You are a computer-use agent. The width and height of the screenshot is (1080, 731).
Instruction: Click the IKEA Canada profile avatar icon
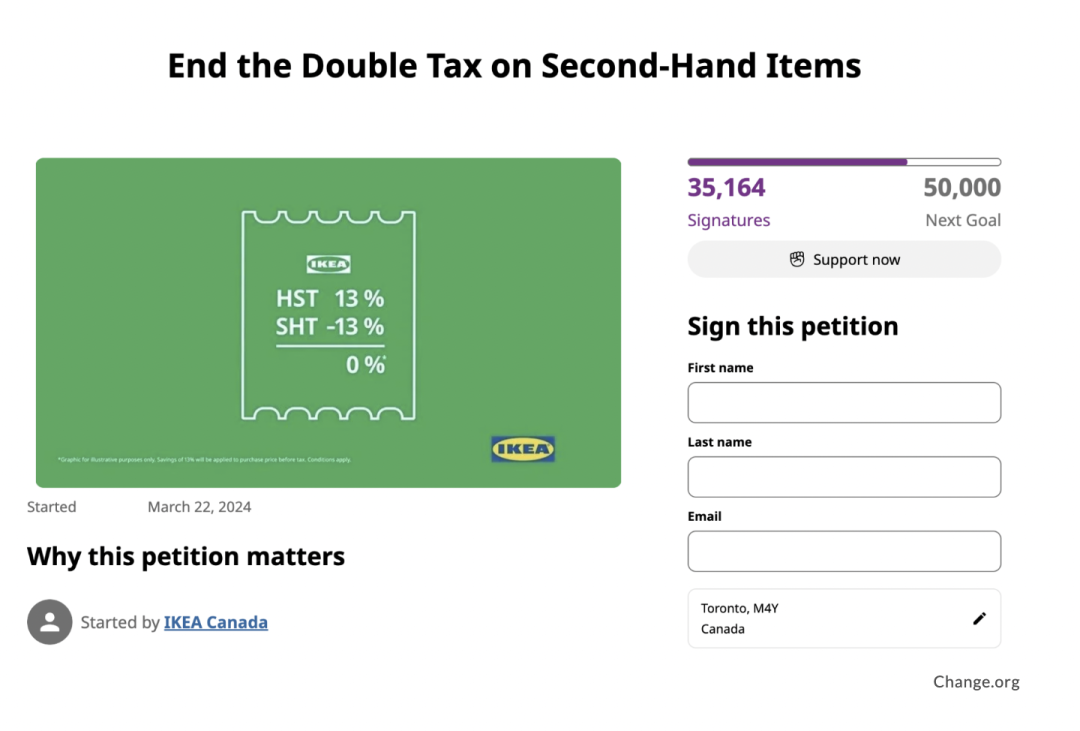coord(50,622)
